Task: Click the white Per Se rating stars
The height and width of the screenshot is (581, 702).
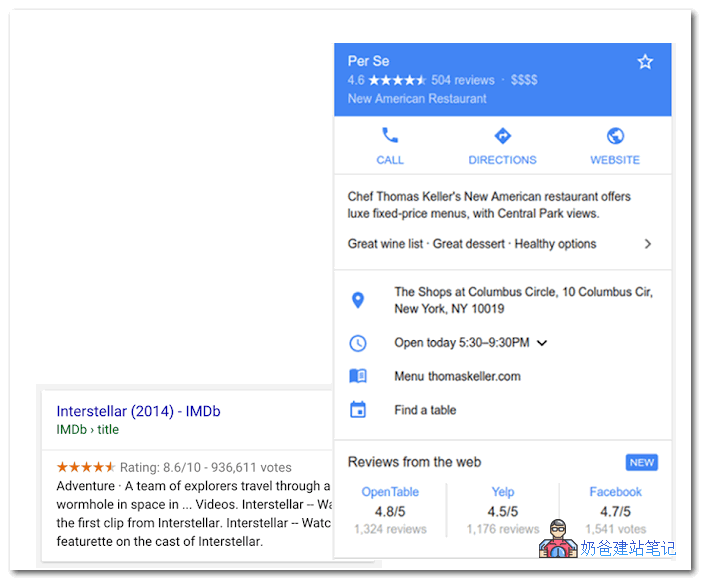Action: (397, 80)
